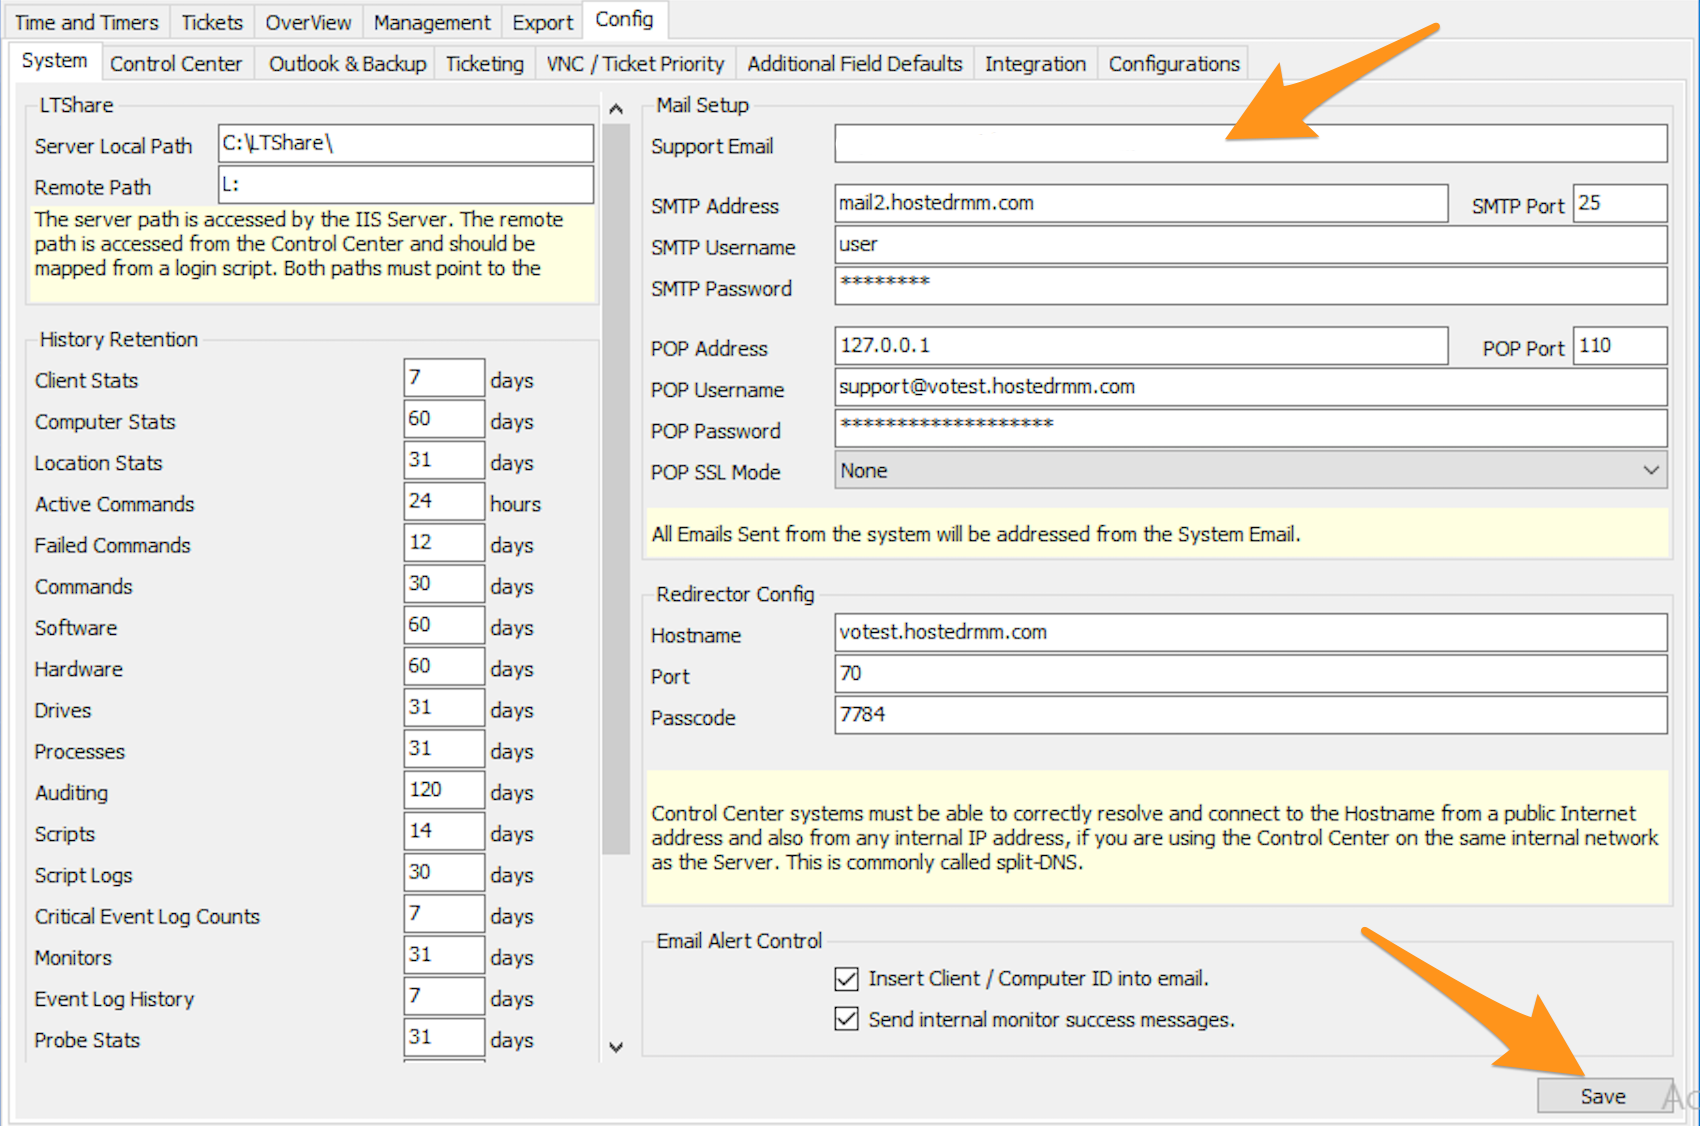Open the Tickets tab
The image size is (1700, 1126).
pyautogui.click(x=211, y=21)
